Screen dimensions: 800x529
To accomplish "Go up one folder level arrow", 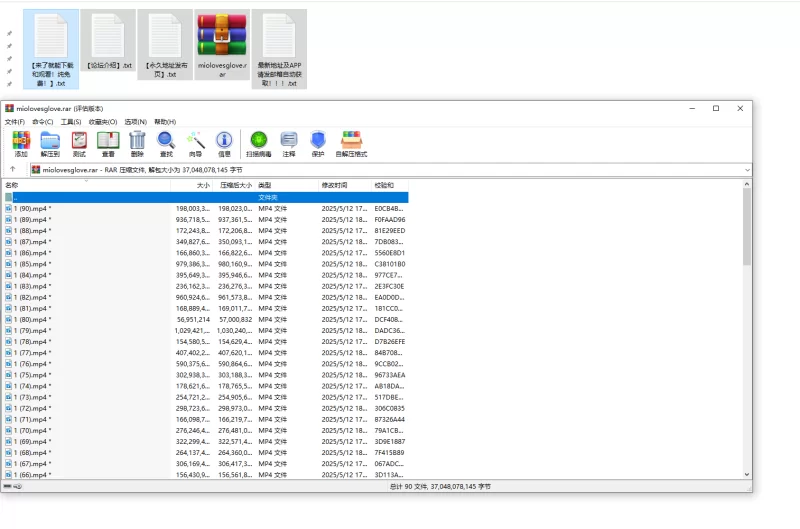I will [x=13, y=170].
